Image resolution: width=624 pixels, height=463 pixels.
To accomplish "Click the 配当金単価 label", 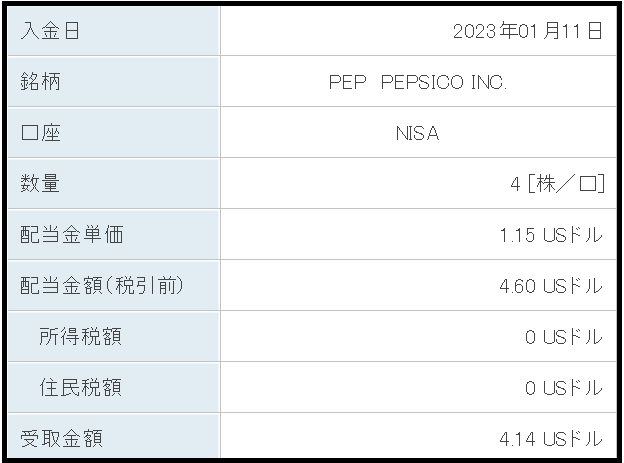I will click(x=72, y=234).
